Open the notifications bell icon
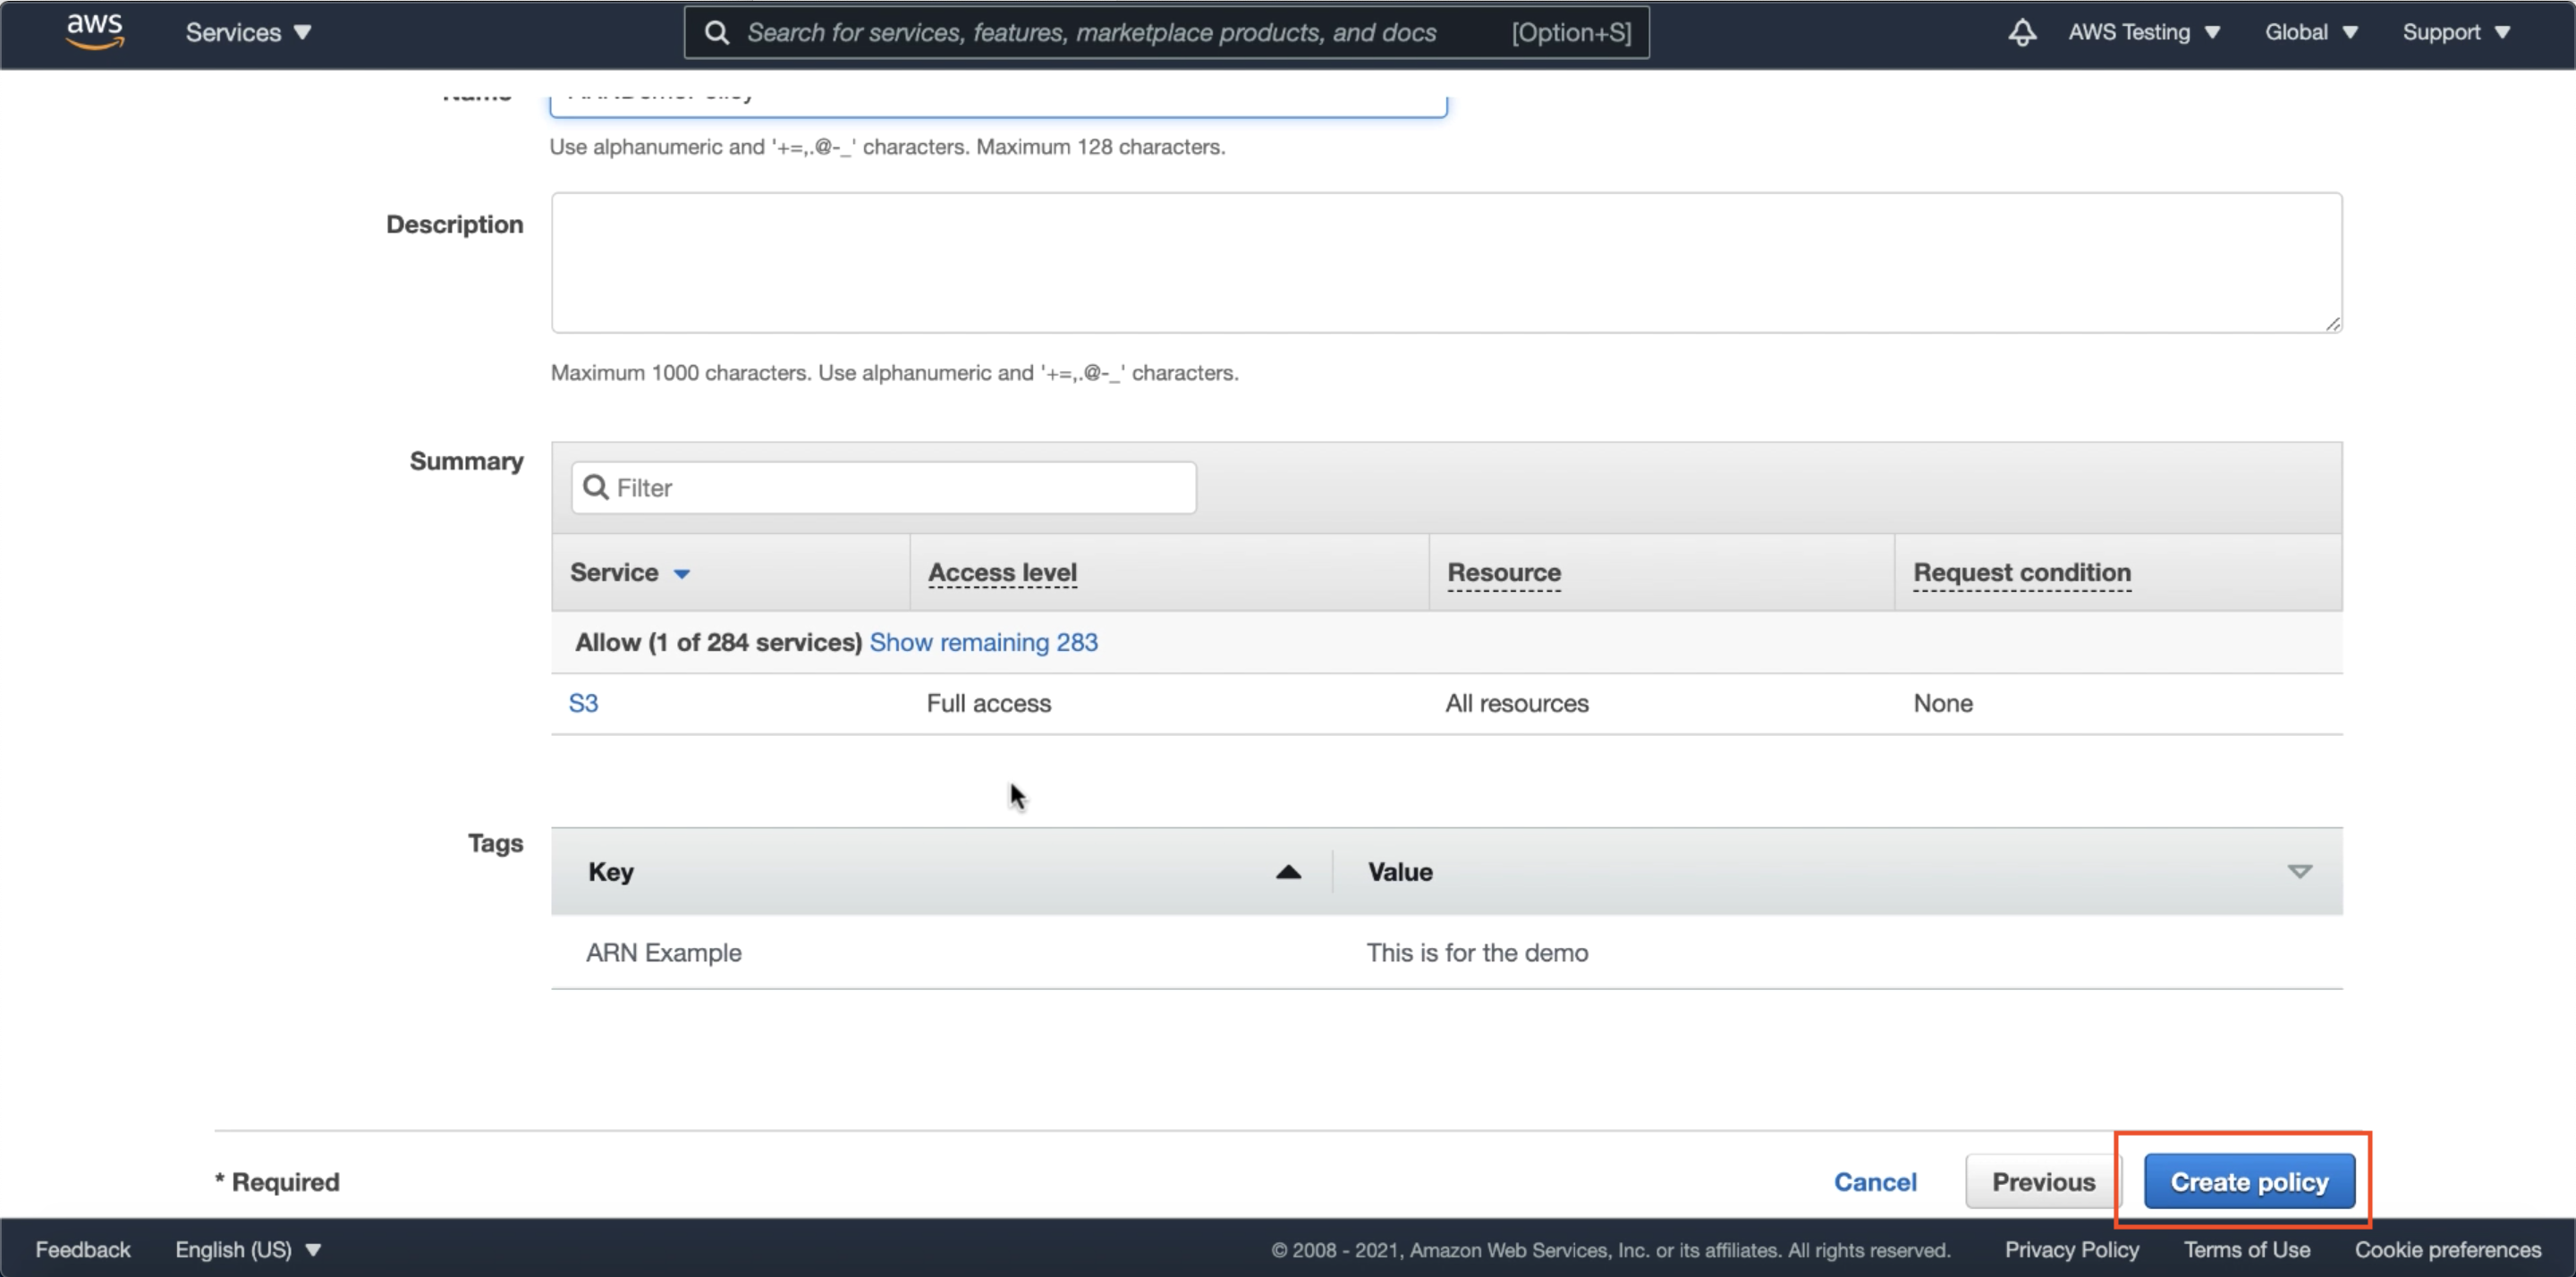The width and height of the screenshot is (2576, 1277). click(x=2021, y=32)
